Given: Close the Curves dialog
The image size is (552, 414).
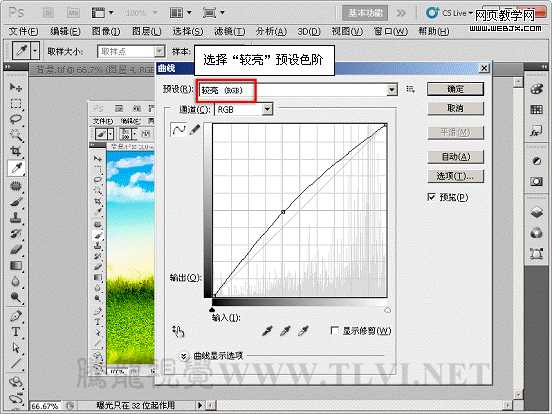Looking at the screenshot, I should [484, 68].
